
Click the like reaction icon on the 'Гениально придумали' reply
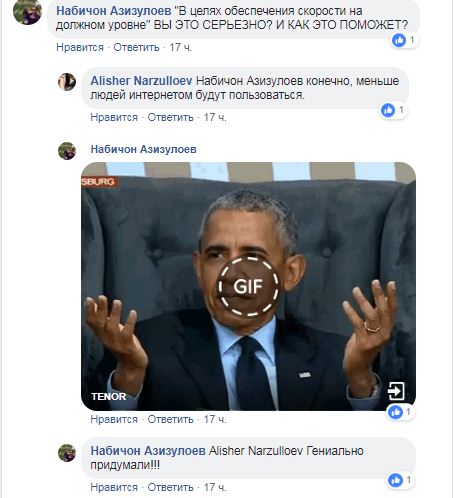[396, 480]
